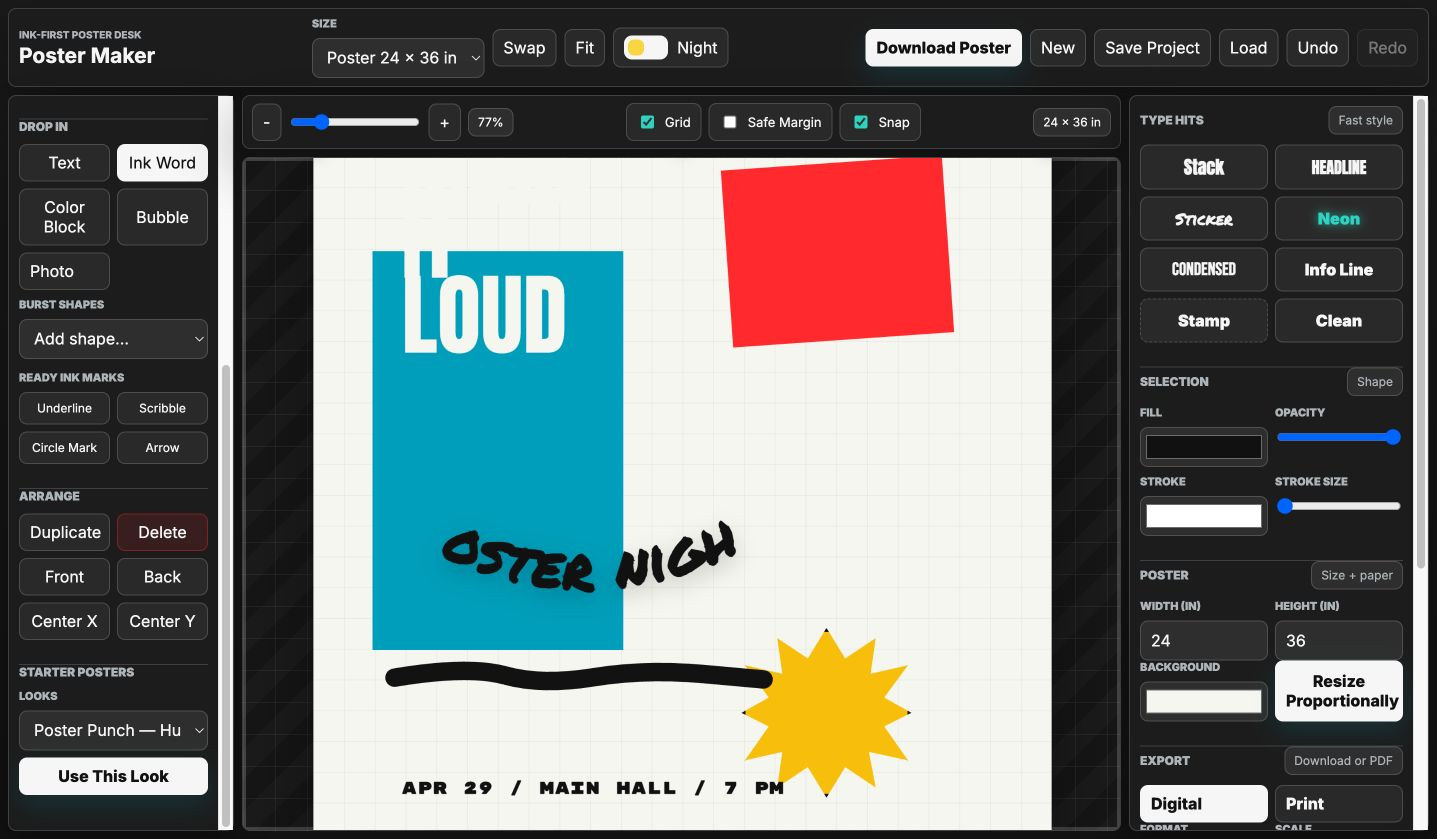This screenshot has height=839, width=1437.
Task: Duplicate the selected element
Action: tap(64, 532)
